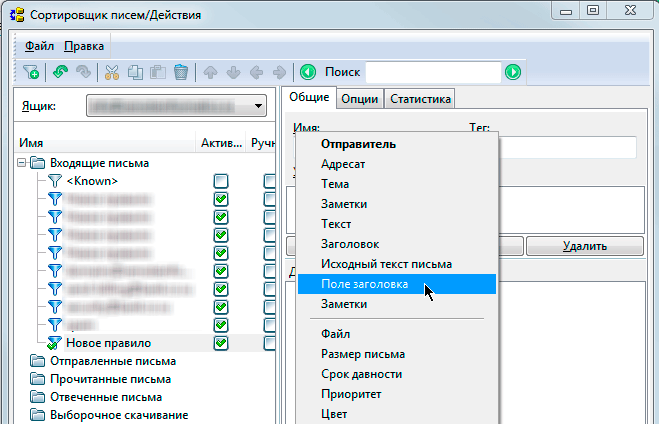The image size is (659, 424).
Task: Collapse the Входящие письма tree node
Action: [x=22, y=163]
